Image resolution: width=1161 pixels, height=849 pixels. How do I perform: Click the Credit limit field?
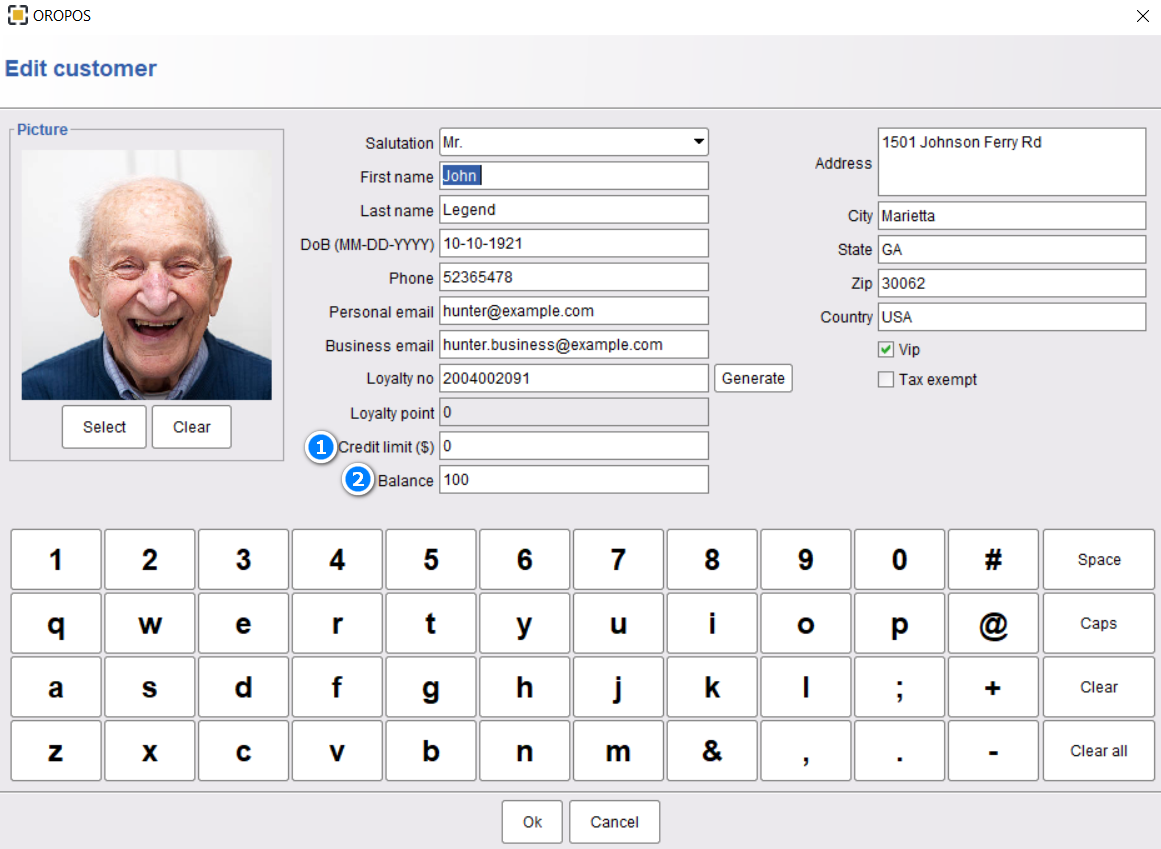click(574, 446)
